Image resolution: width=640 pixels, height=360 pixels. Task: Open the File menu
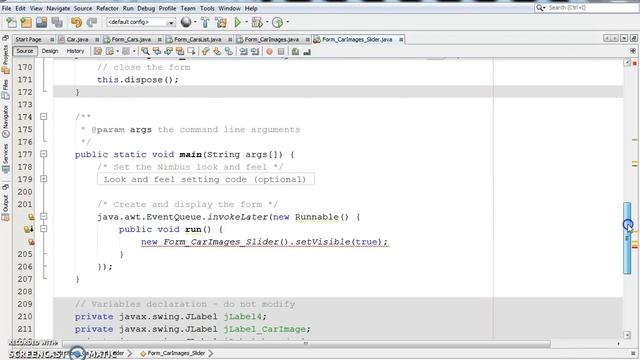coord(7,8)
